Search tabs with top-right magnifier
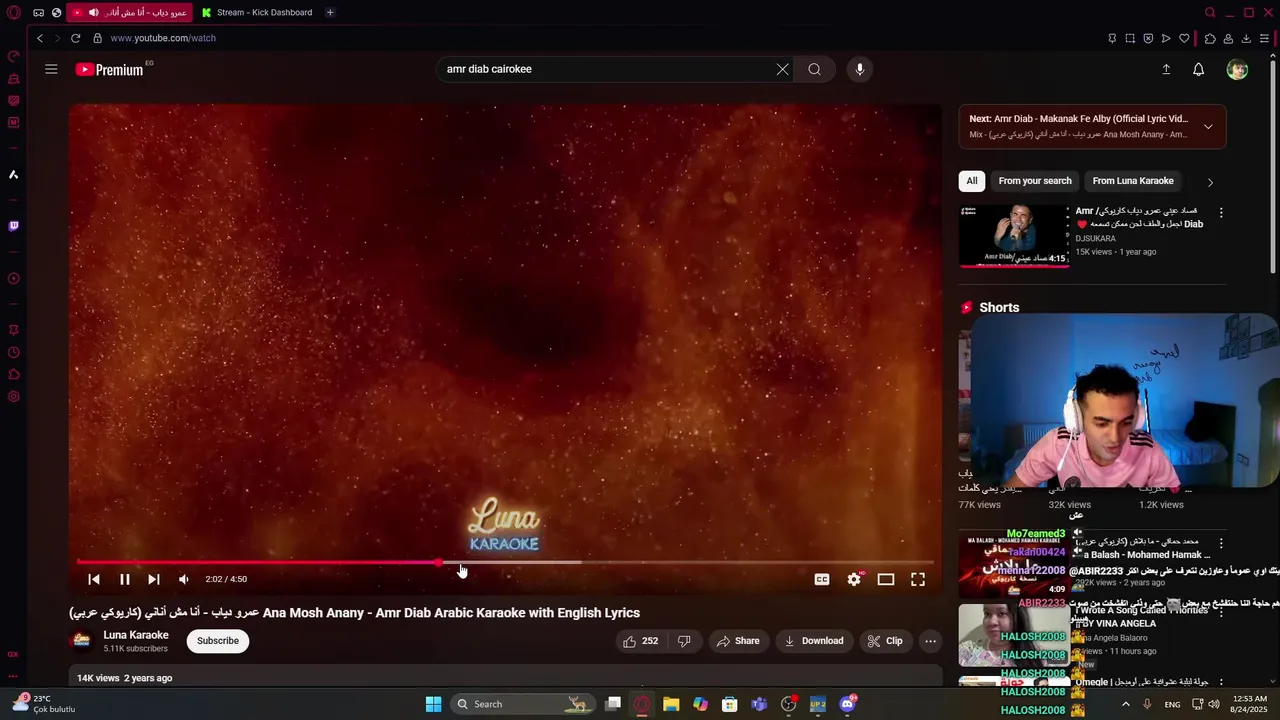This screenshot has width=1280, height=720. [x=1210, y=12]
